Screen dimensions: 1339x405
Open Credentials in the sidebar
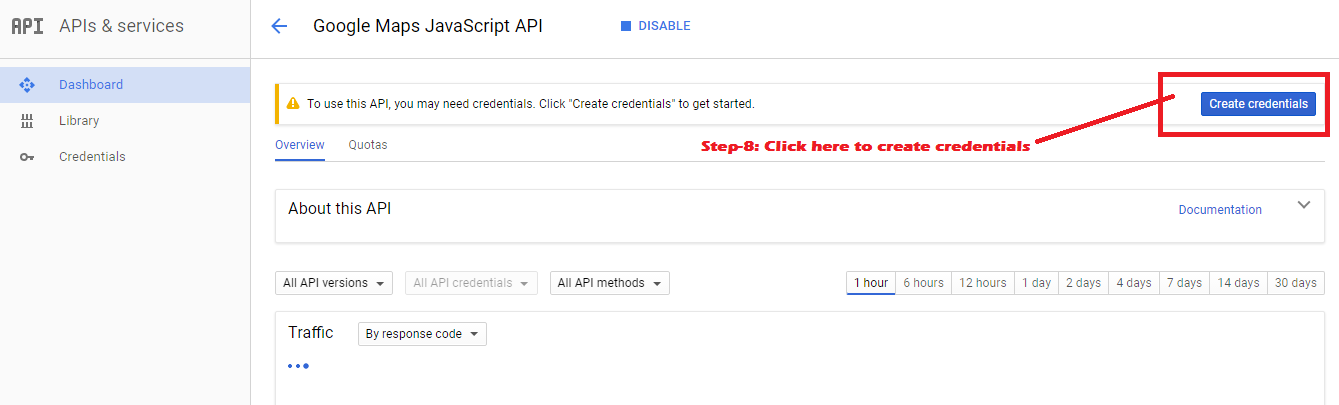pos(125,157)
